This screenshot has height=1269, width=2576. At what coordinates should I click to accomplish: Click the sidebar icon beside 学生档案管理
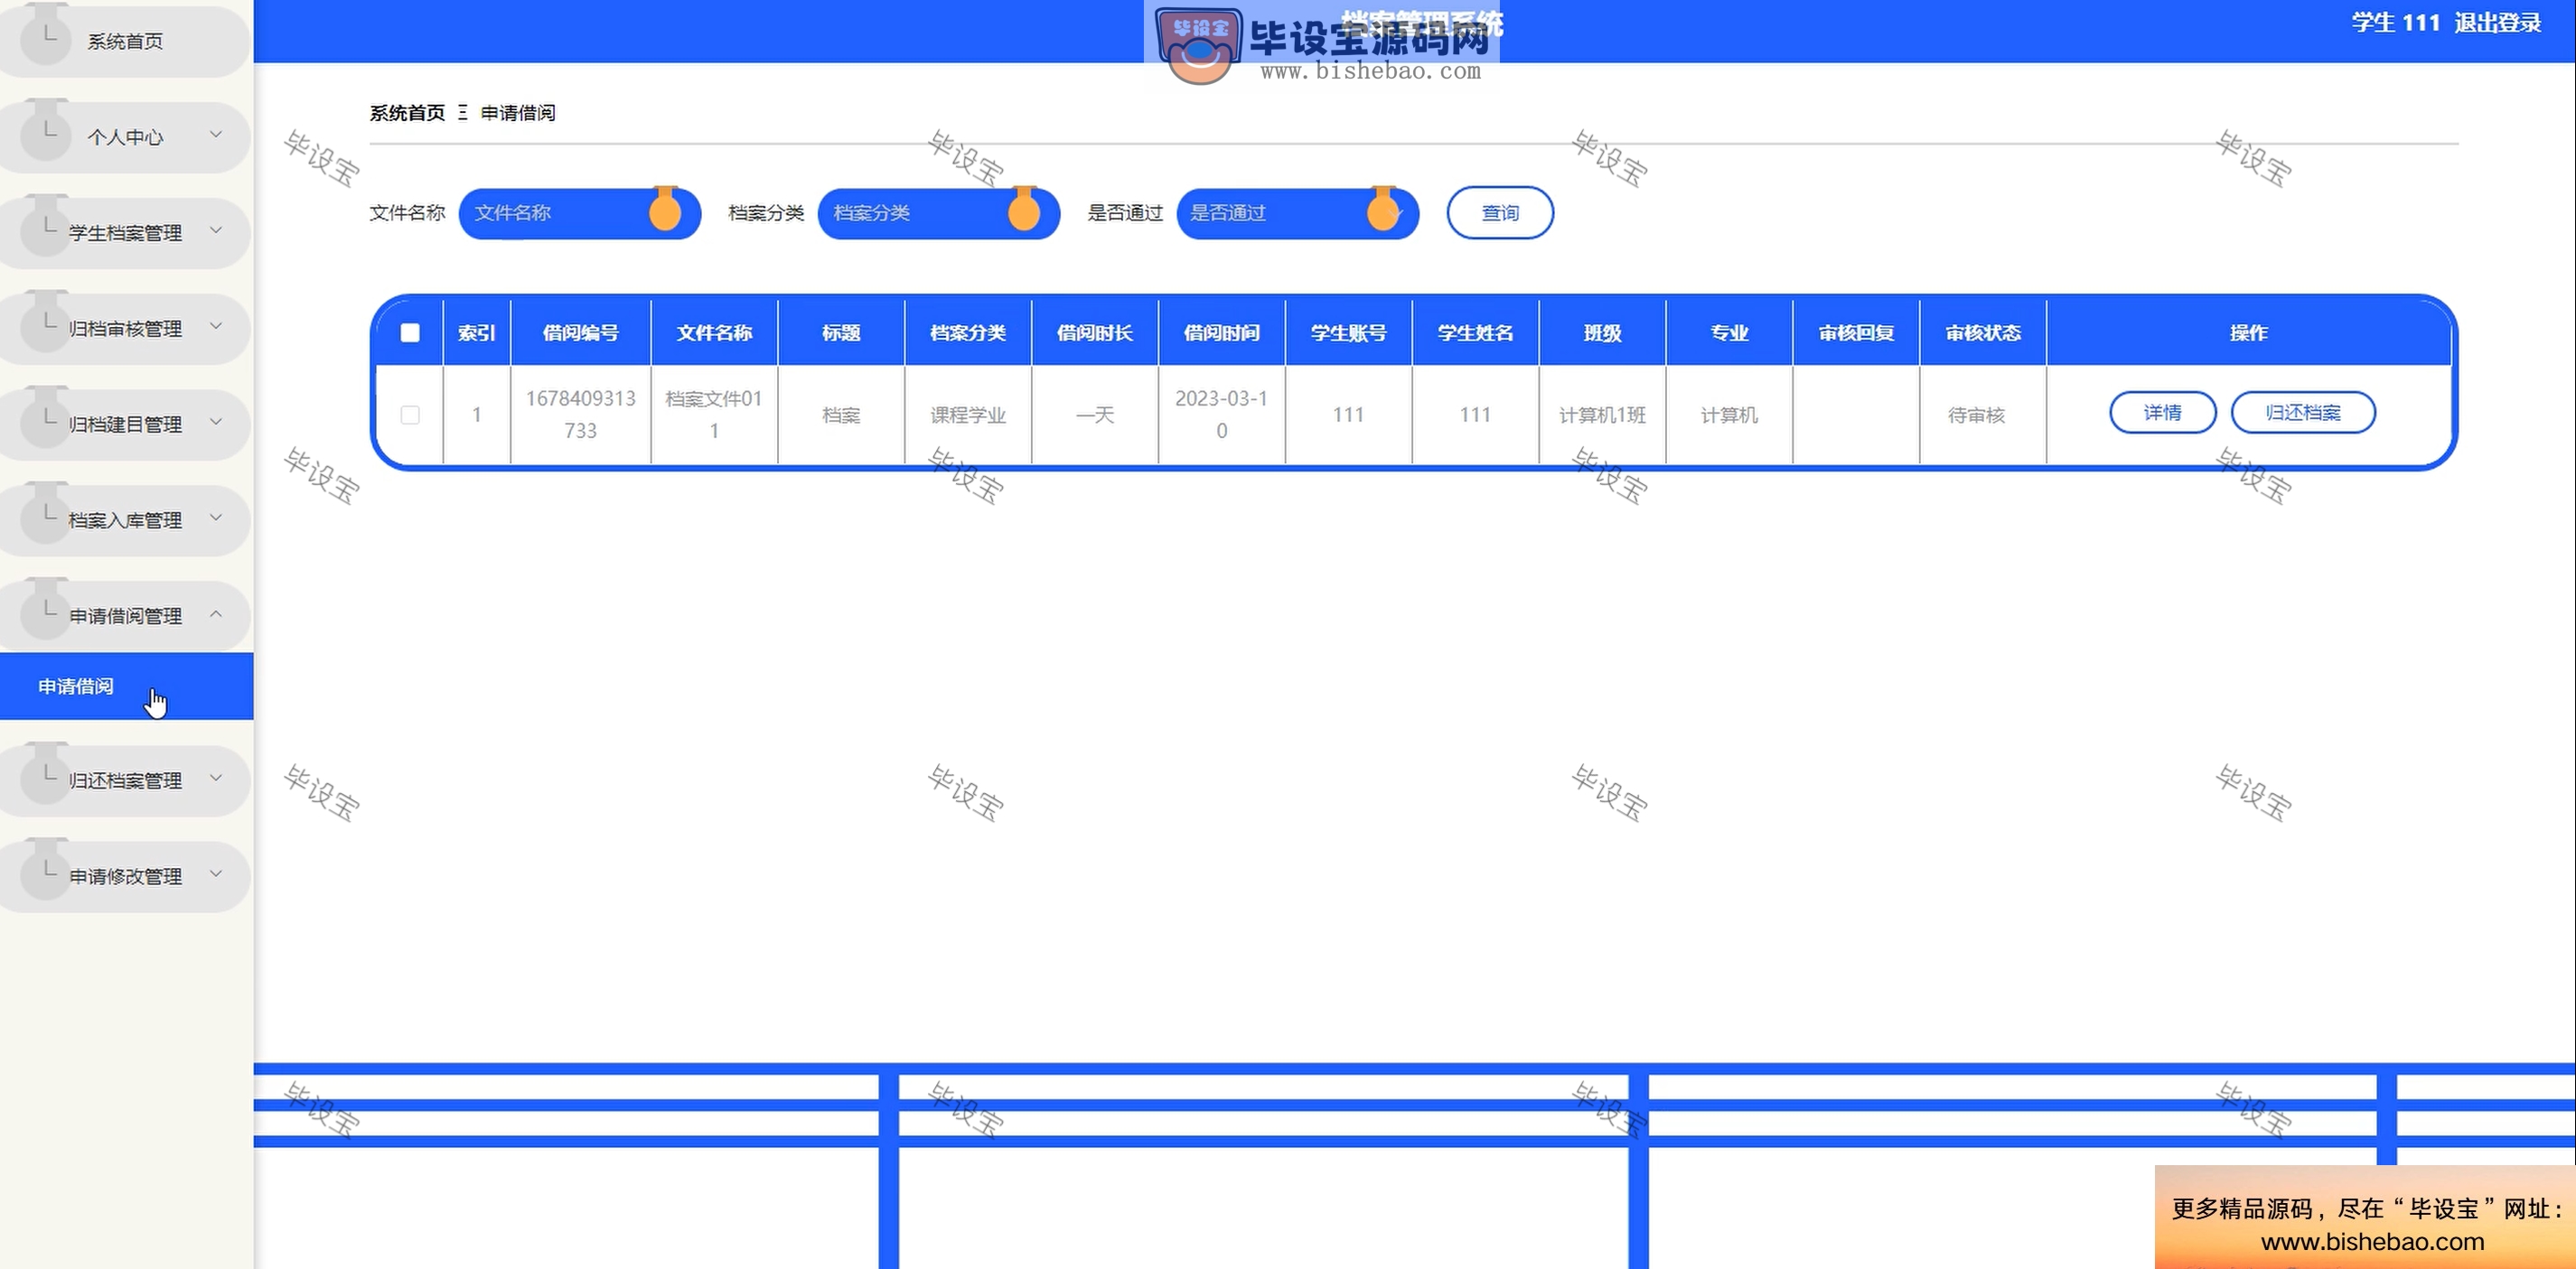point(46,227)
